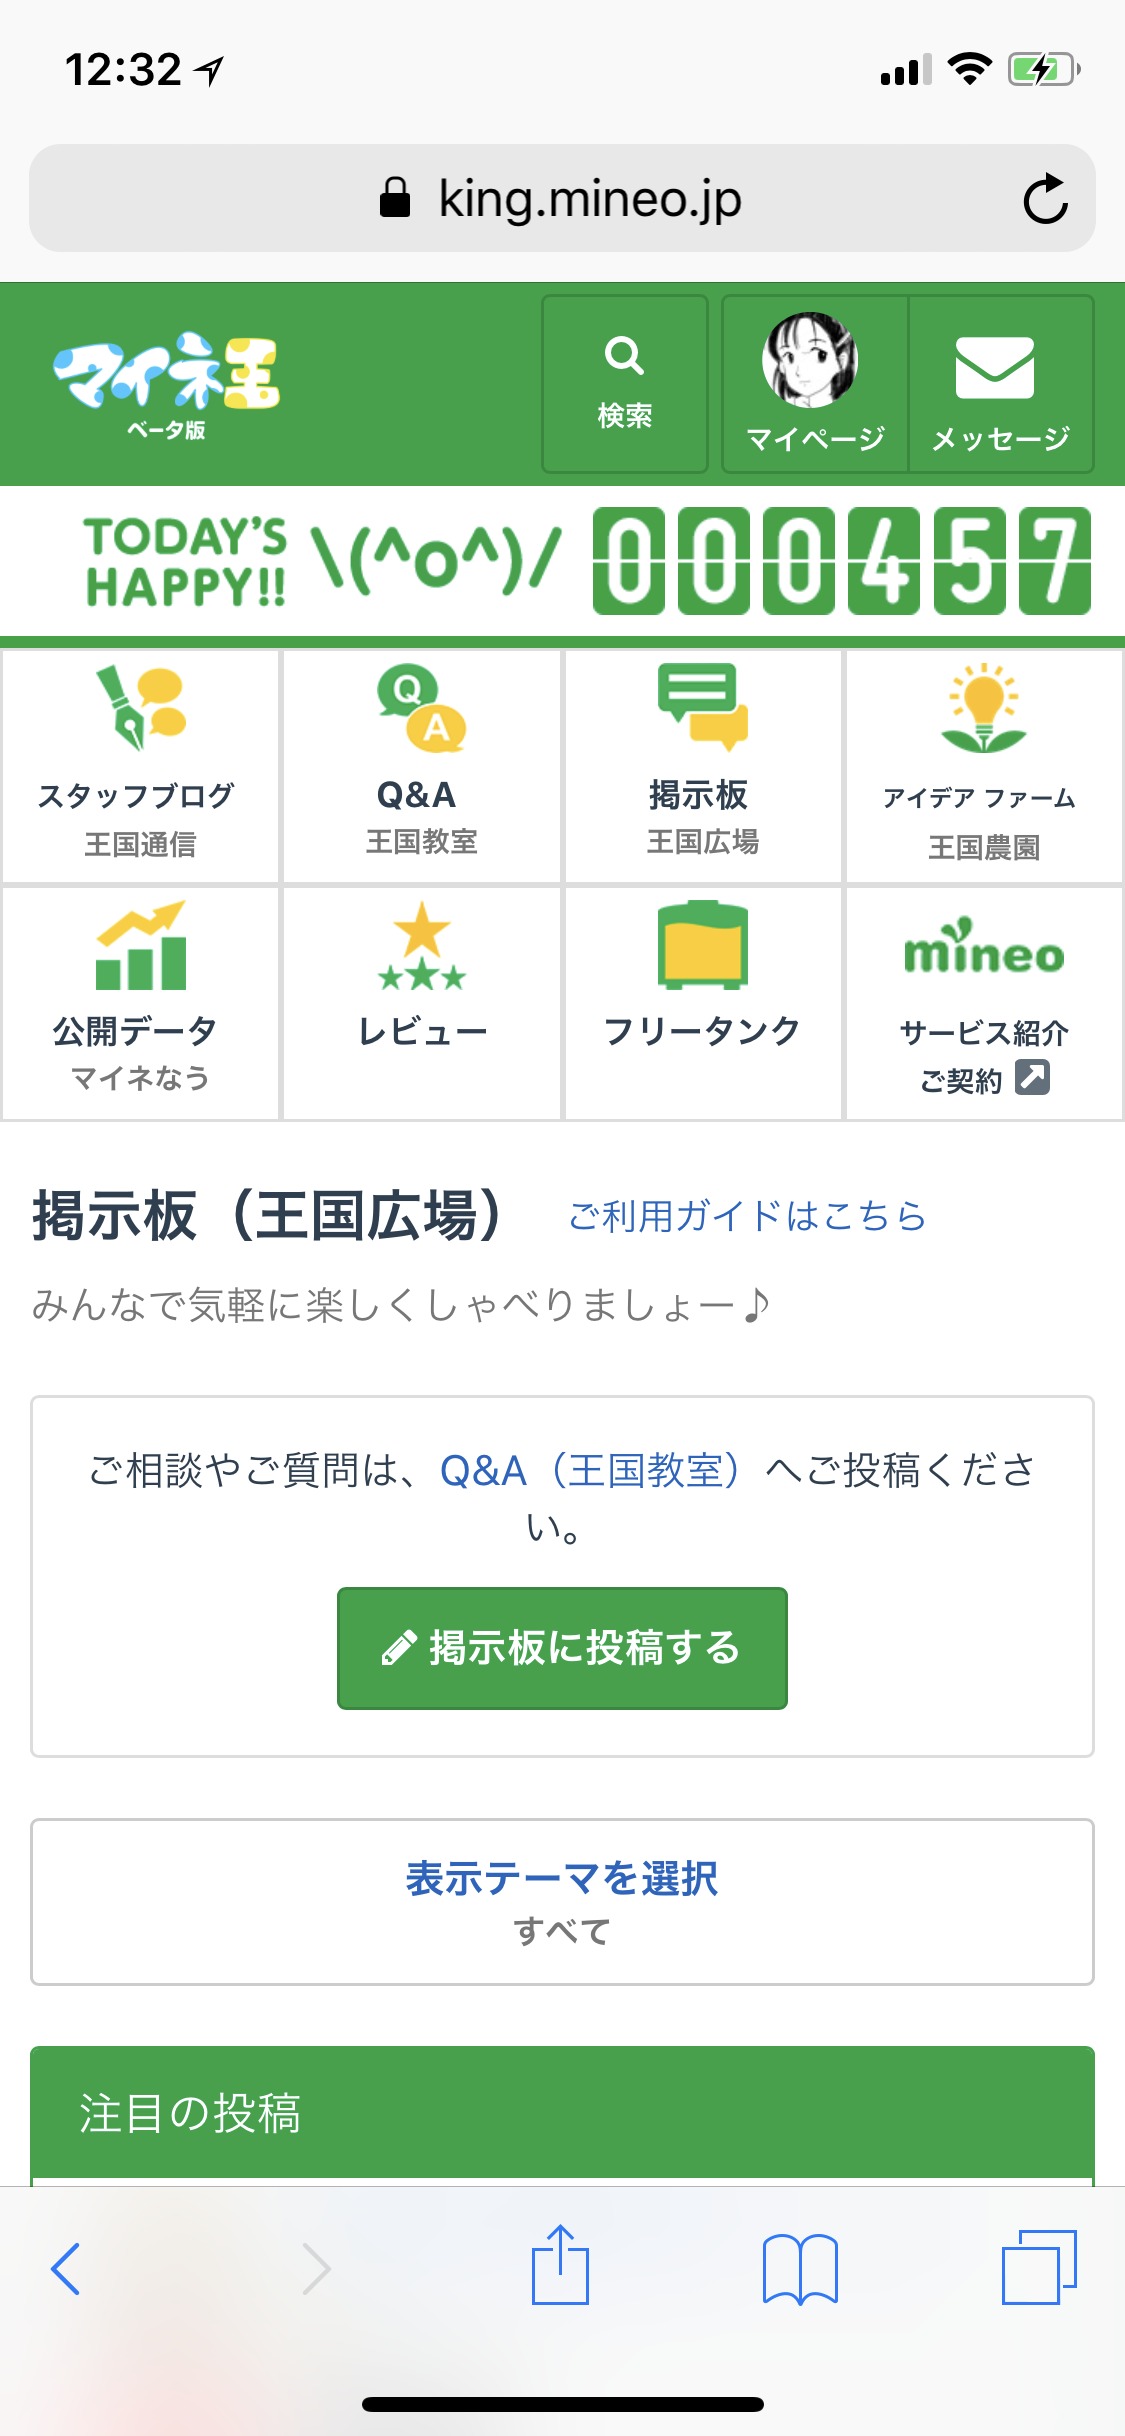Open the Staff Blog pen icon
Image resolution: width=1125 pixels, height=2436 pixels.
(140, 708)
